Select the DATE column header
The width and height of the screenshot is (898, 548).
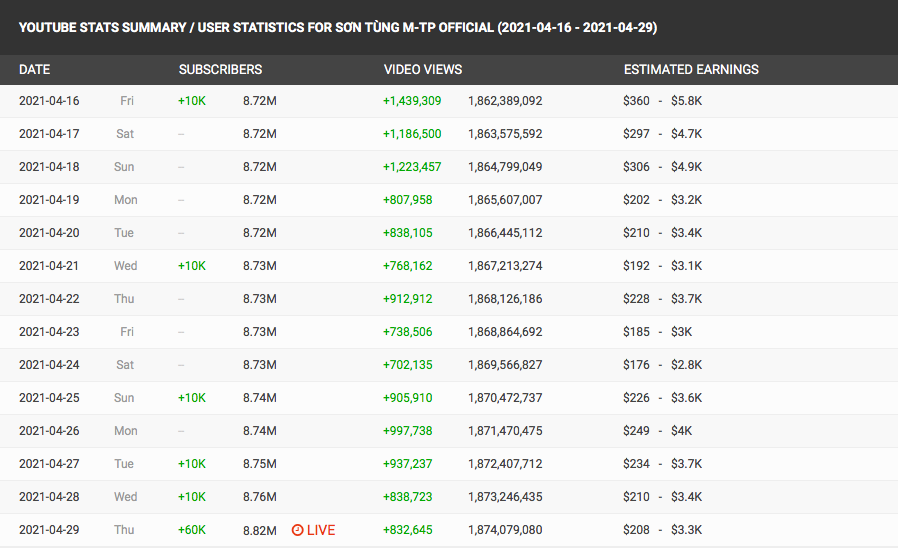pyautogui.click(x=34, y=69)
